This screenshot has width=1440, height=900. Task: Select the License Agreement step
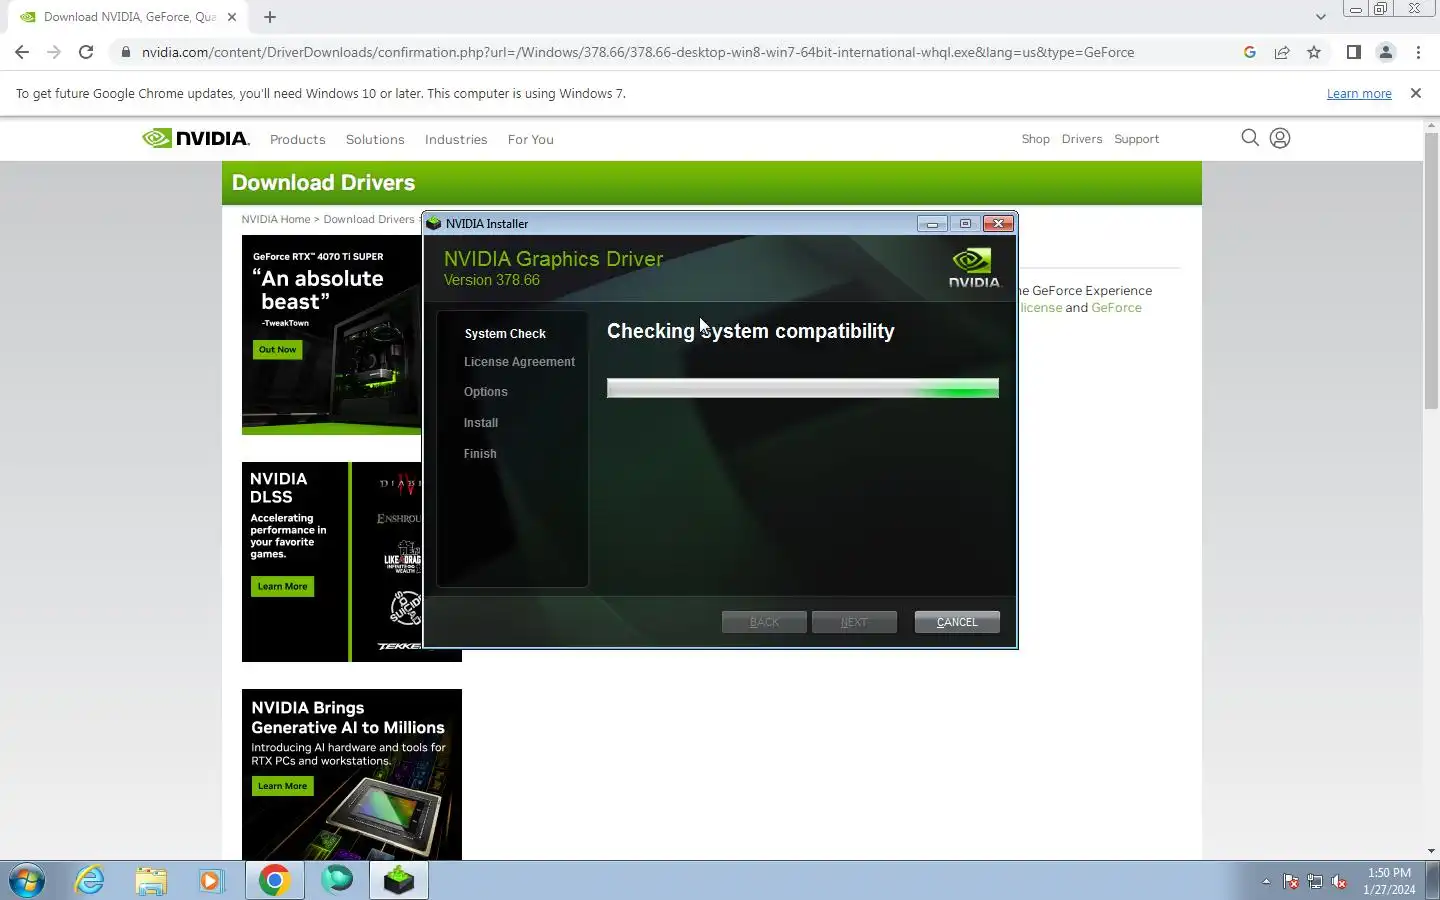coord(519,362)
